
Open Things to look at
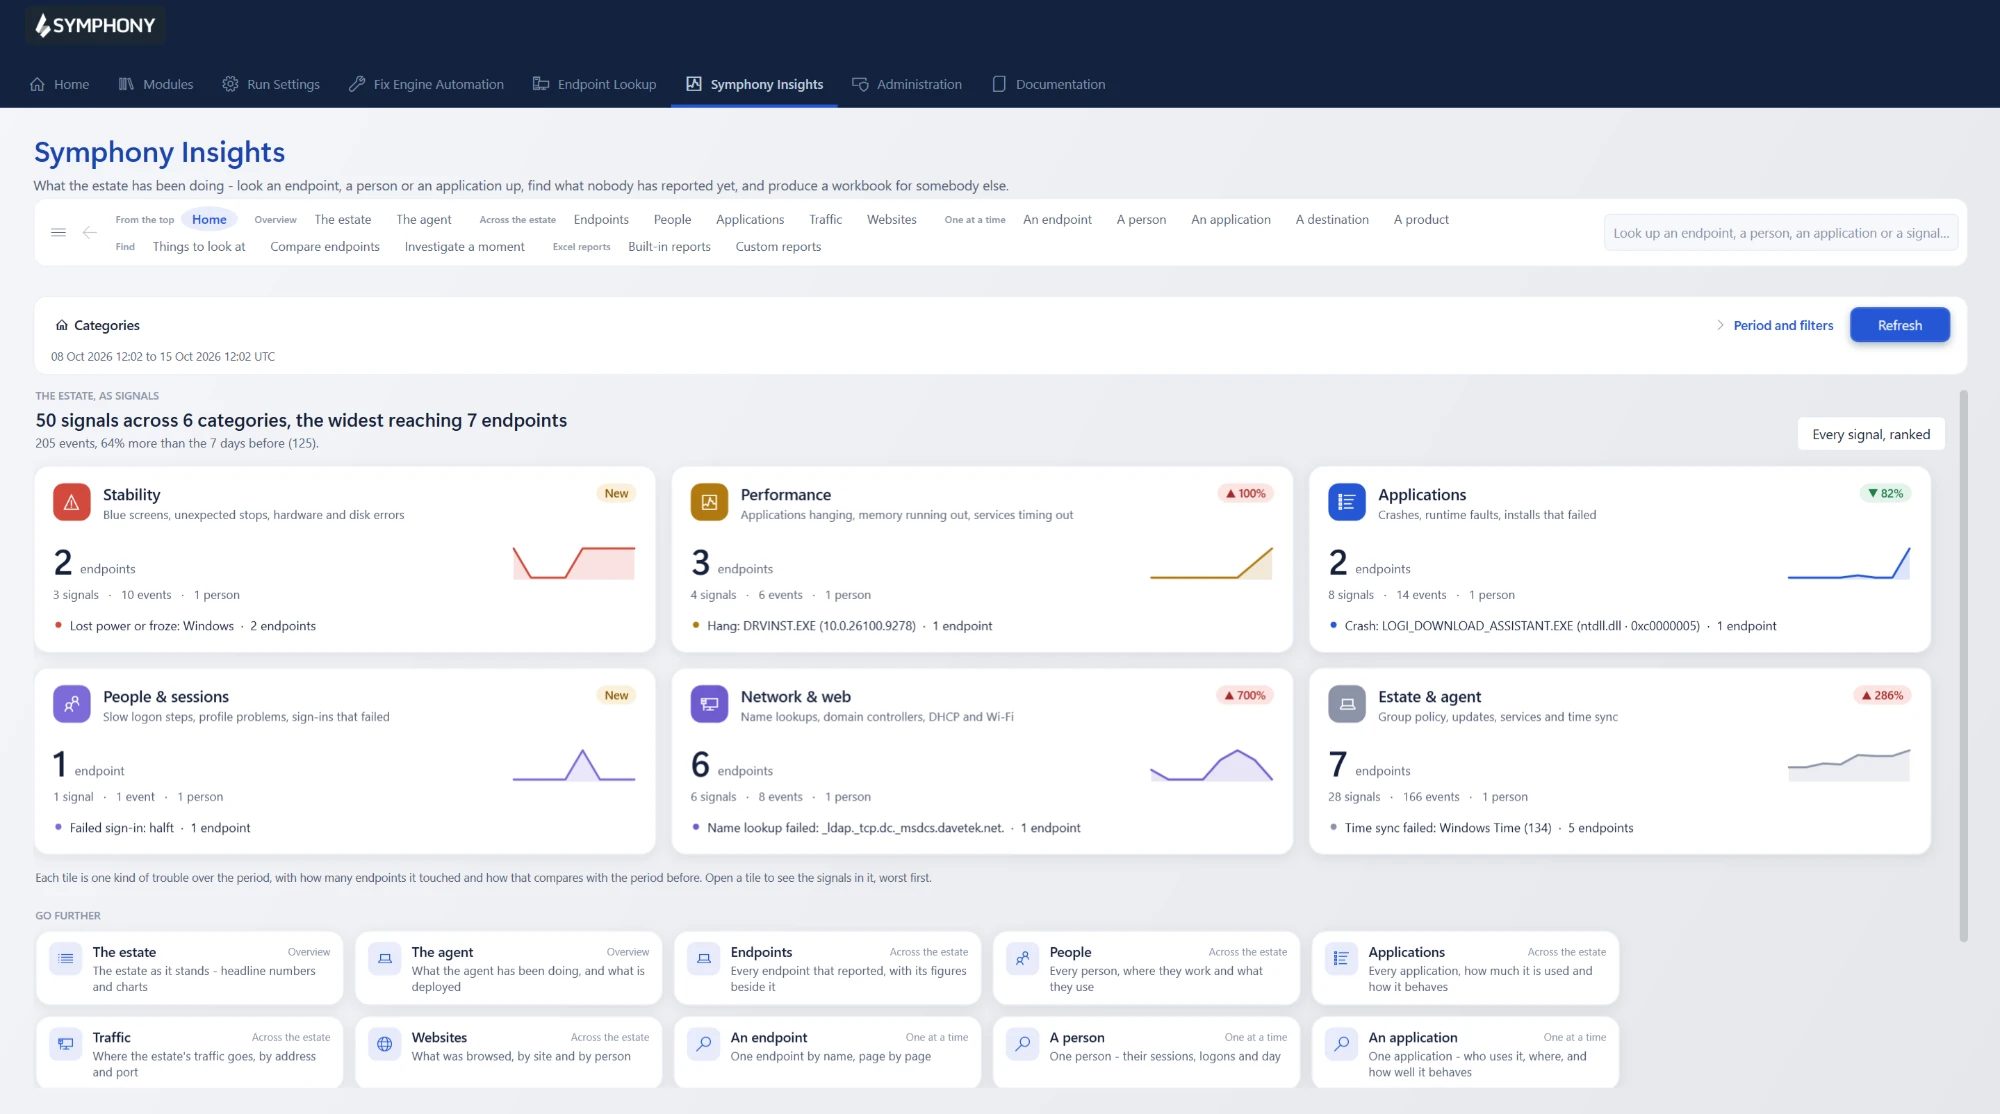point(199,247)
